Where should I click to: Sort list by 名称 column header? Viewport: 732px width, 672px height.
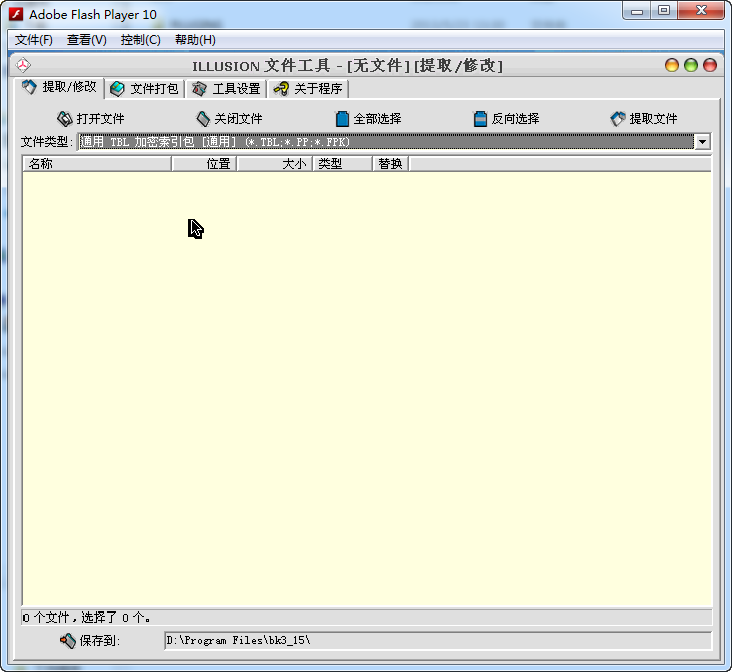97,164
